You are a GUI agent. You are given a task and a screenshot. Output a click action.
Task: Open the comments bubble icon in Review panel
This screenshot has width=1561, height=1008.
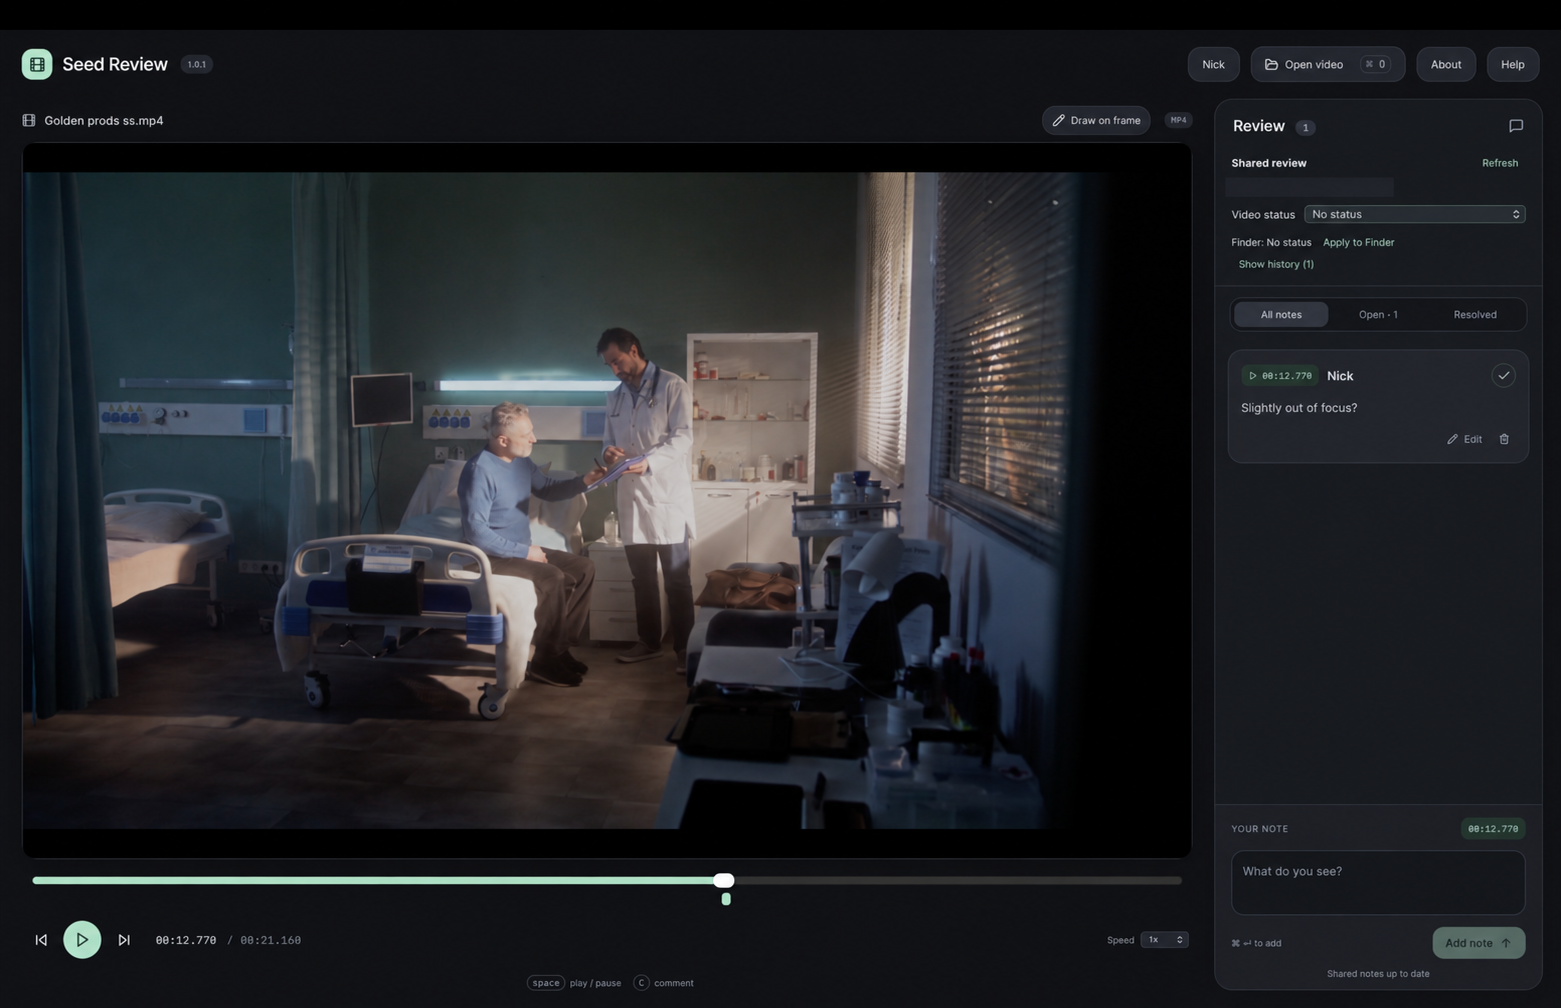click(x=1515, y=126)
